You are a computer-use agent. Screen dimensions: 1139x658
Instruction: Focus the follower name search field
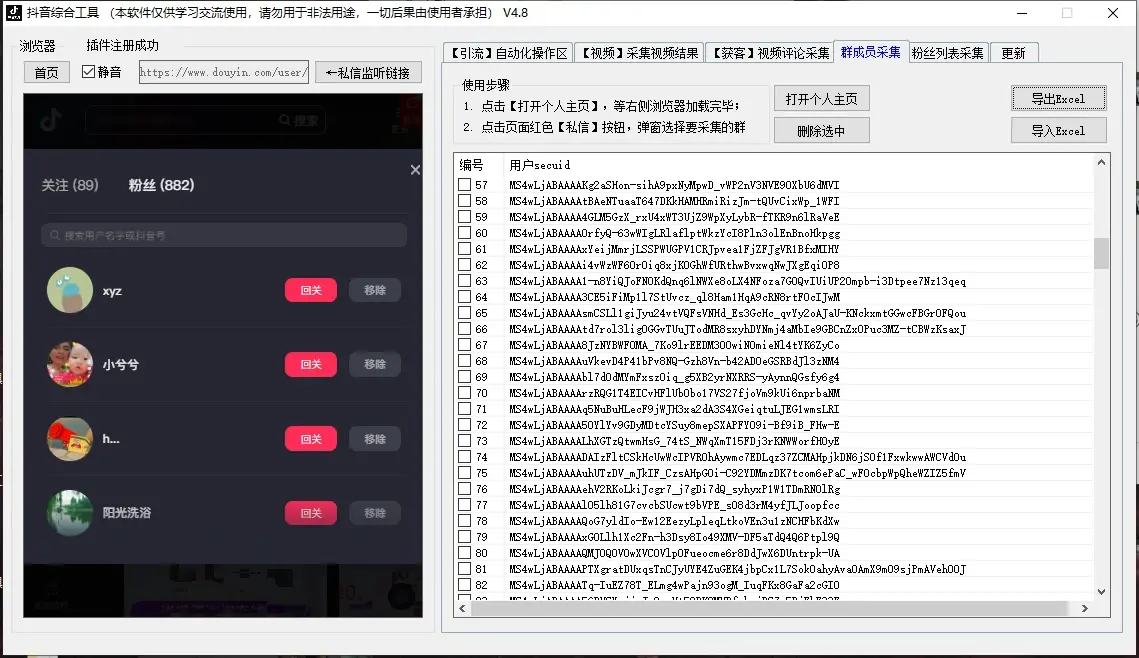tap(224, 235)
